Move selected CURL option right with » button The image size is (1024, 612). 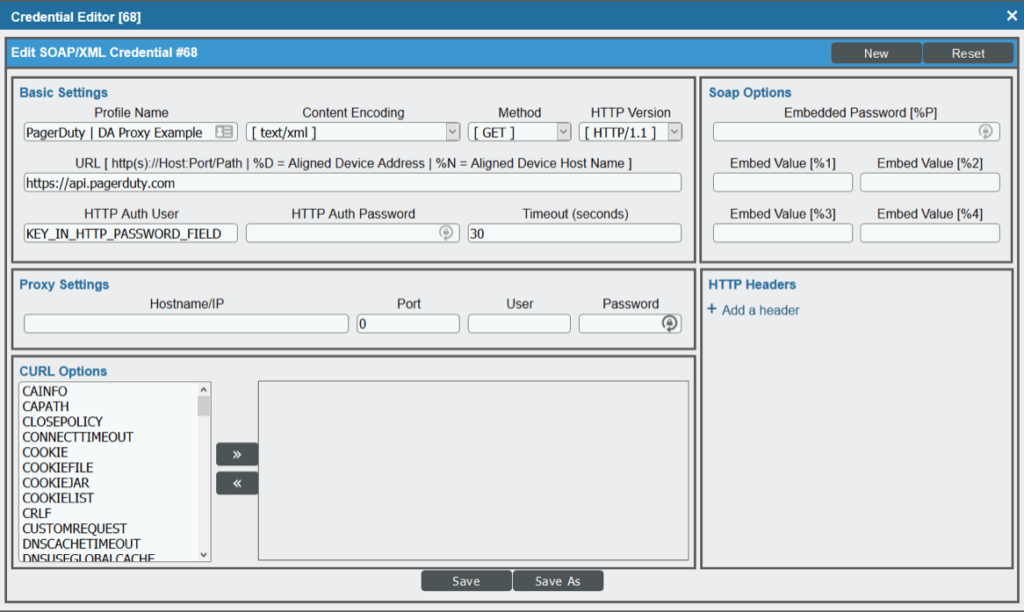(x=237, y=454)
